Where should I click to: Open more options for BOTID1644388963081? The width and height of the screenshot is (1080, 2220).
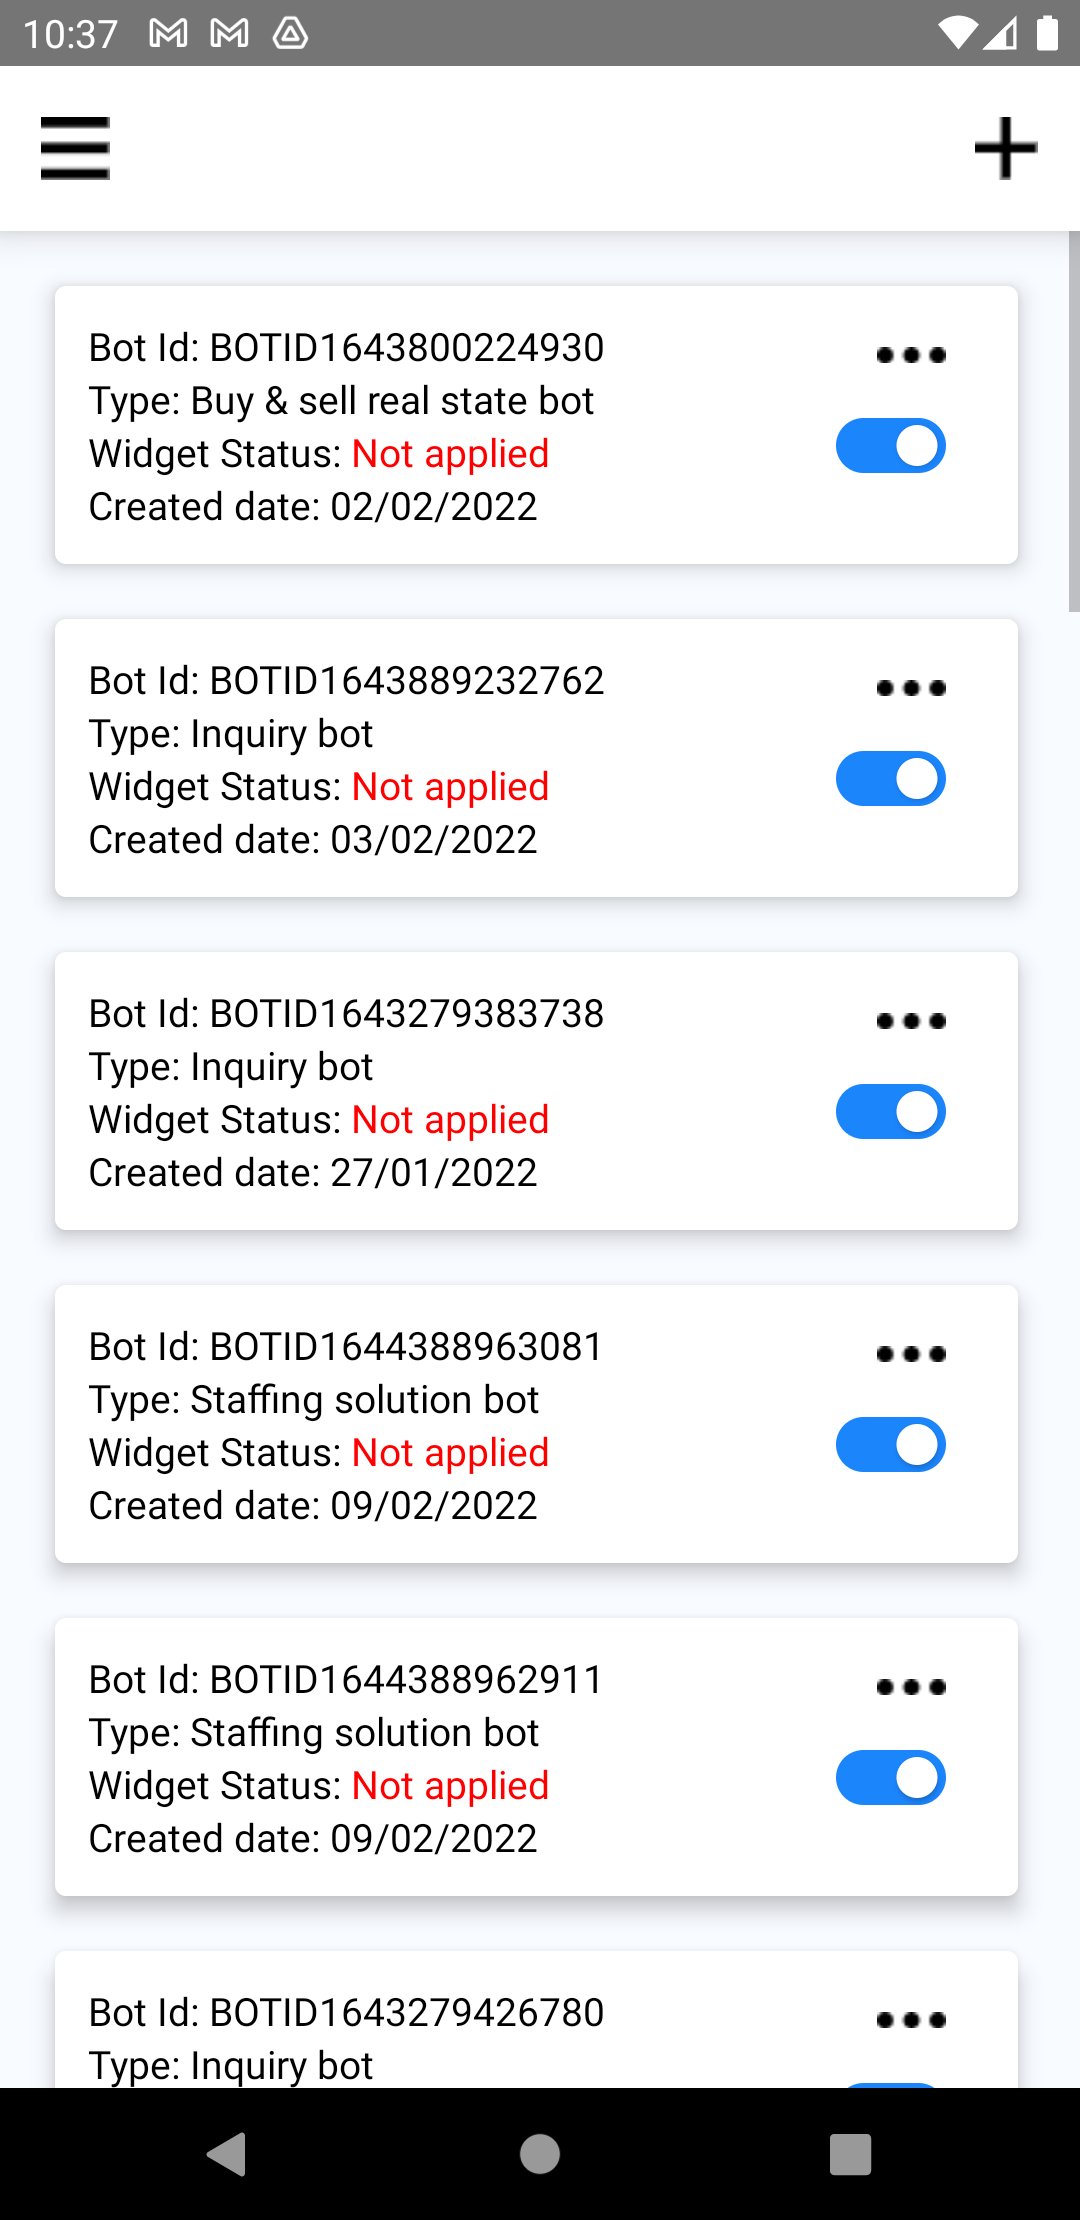point(910,1354)
